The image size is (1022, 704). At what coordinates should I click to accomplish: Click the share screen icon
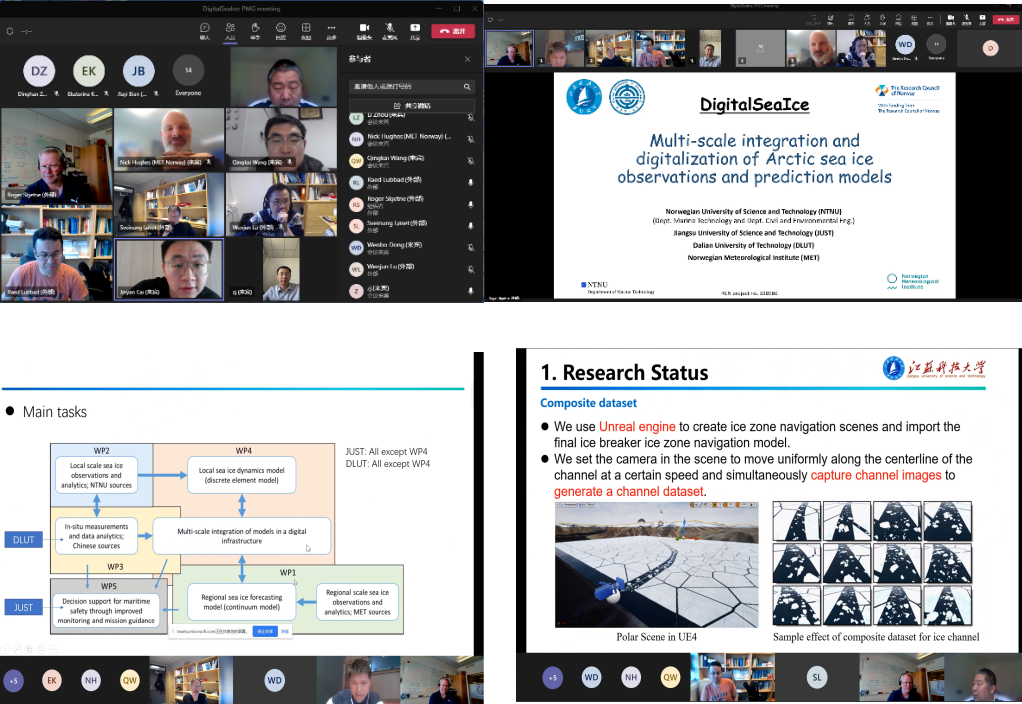tap(415, 29)
